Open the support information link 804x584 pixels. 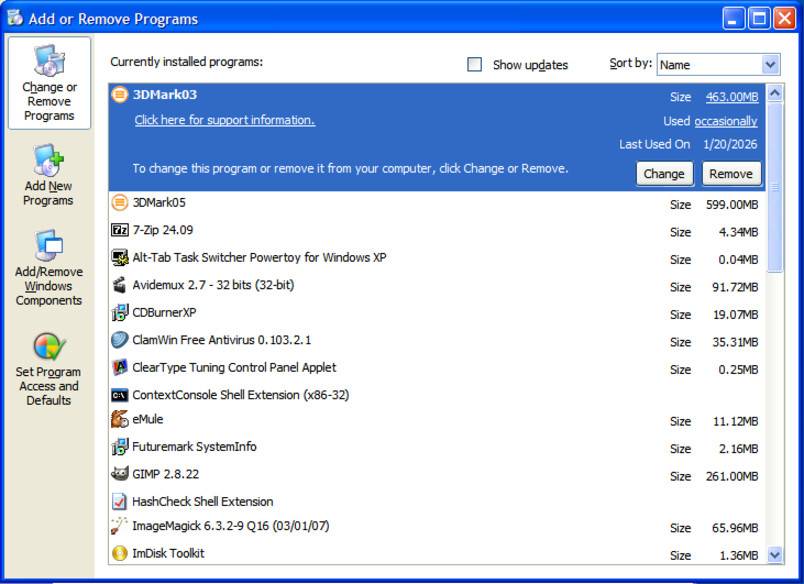[225, 120]
